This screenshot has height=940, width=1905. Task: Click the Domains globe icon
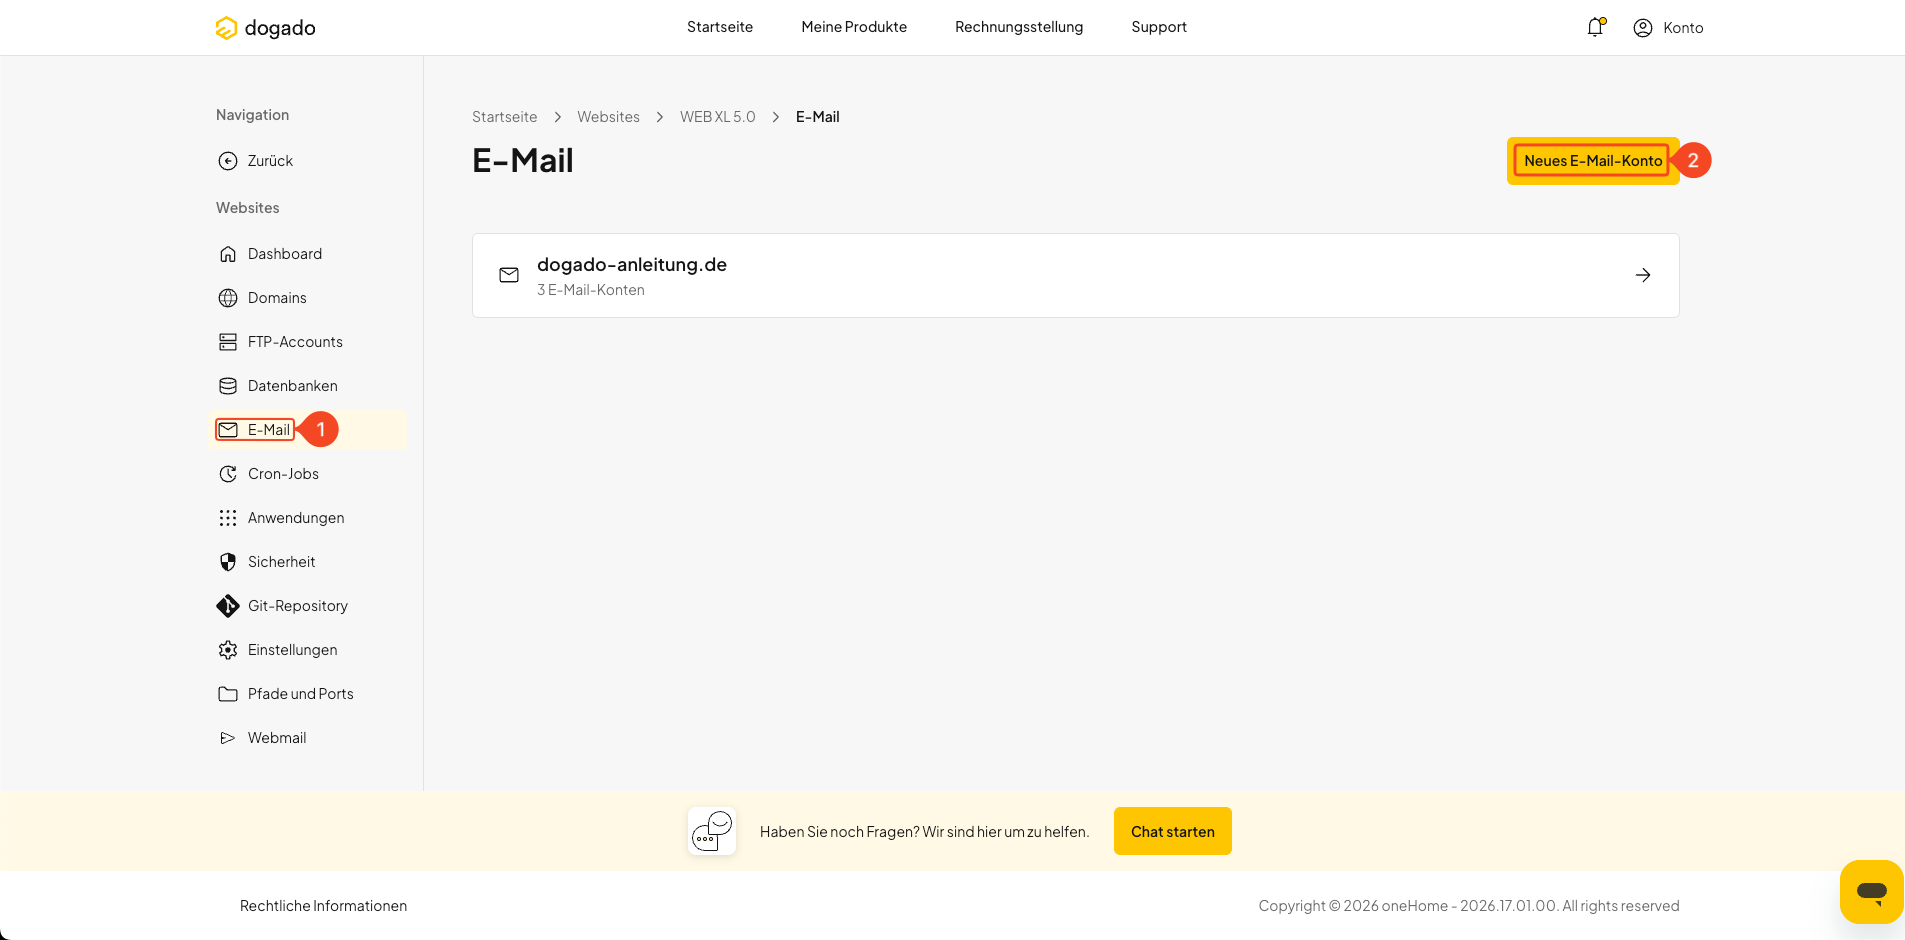pyautogui.click(x=228, y=298)
